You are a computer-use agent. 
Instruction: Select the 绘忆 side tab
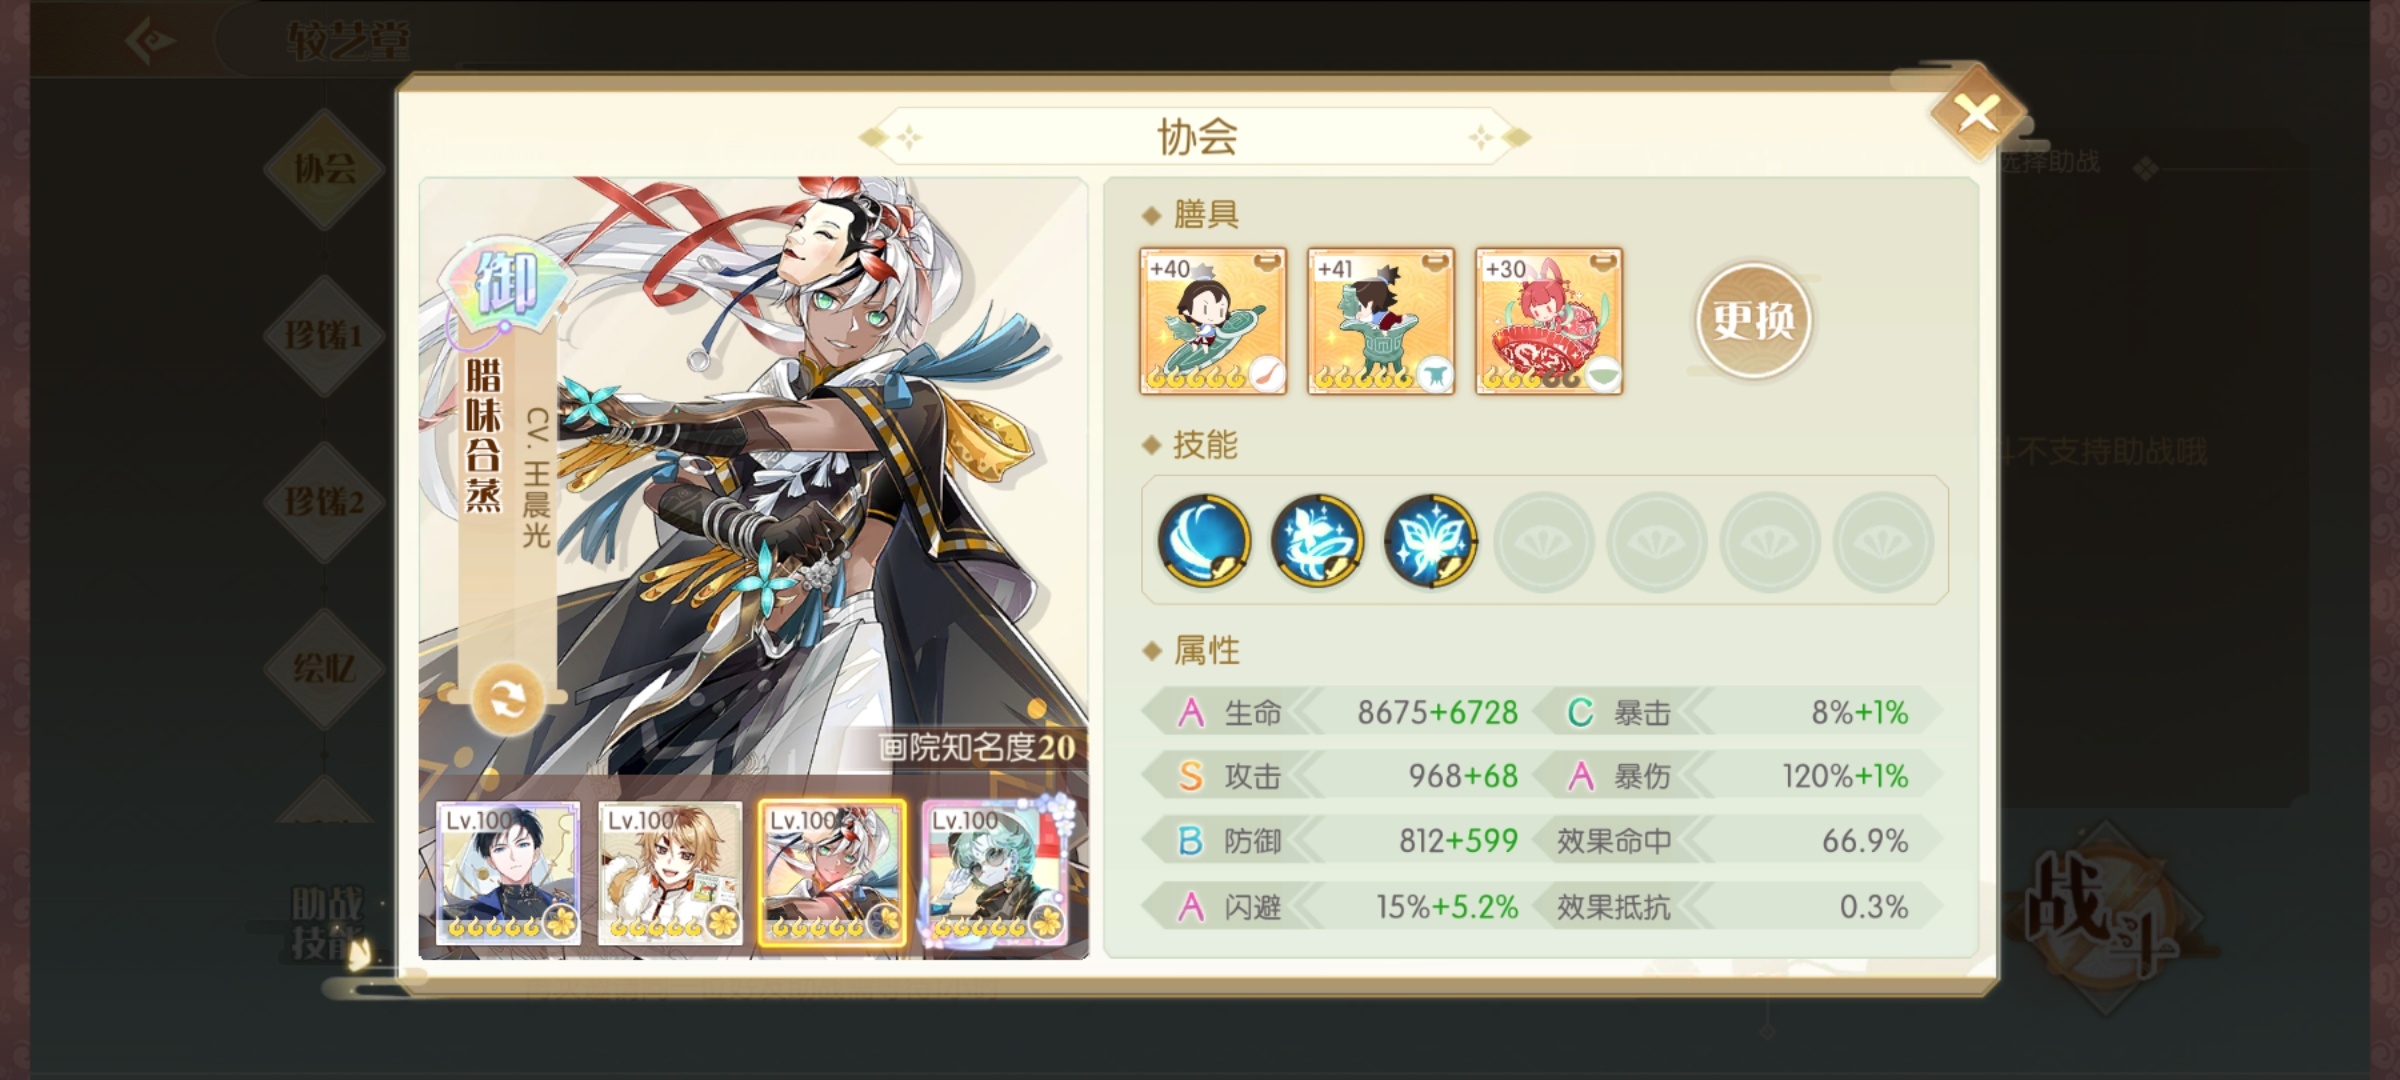pyautogui.click(x=325, y=668)
